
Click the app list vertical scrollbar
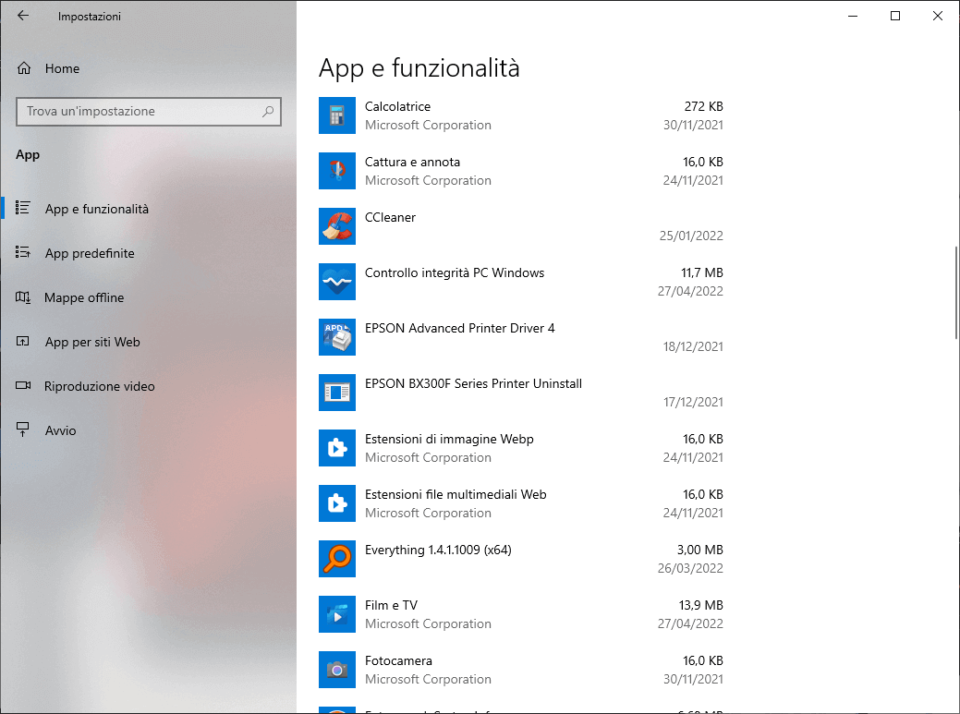coord(955,293)
